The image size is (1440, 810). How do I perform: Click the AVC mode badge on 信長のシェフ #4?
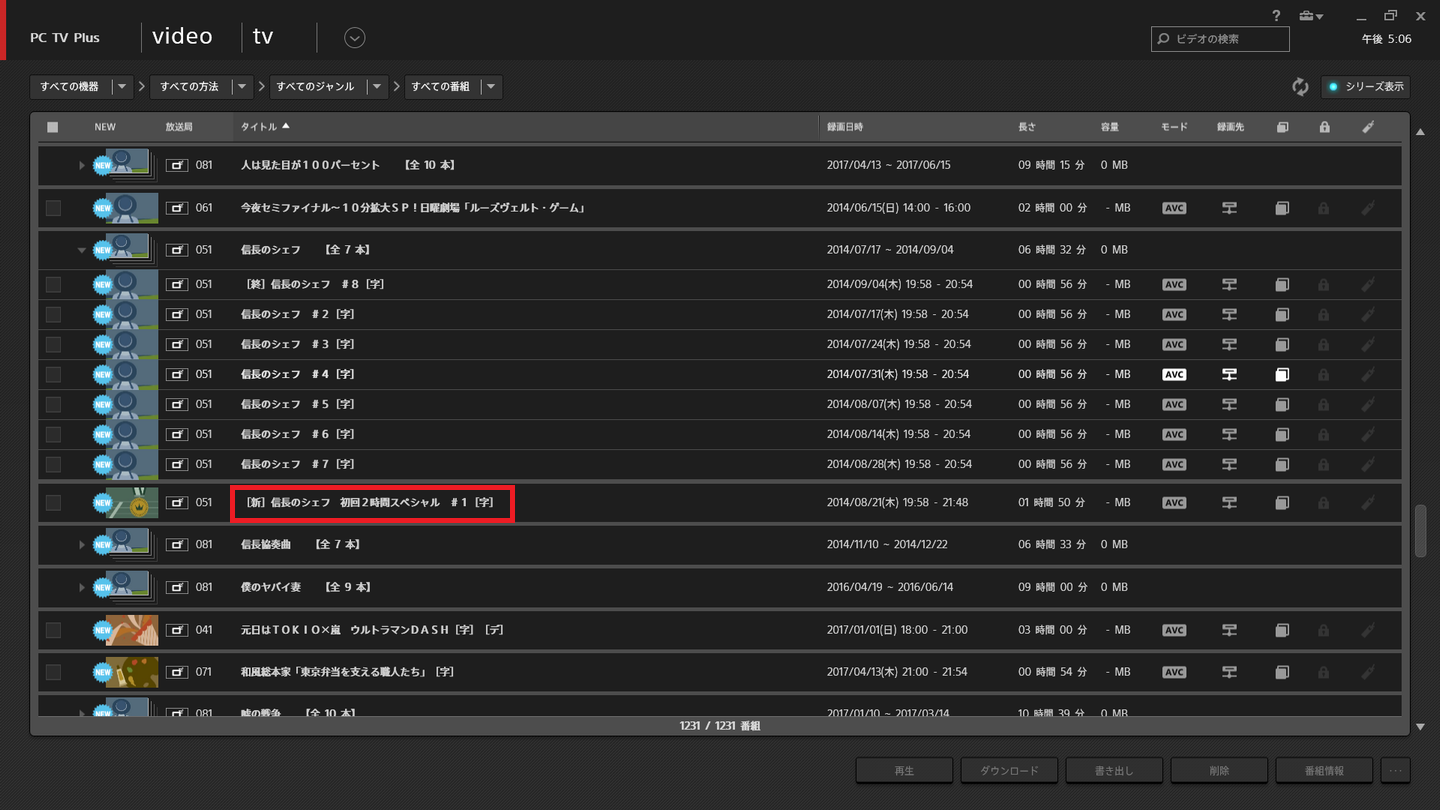point(1173,374)
